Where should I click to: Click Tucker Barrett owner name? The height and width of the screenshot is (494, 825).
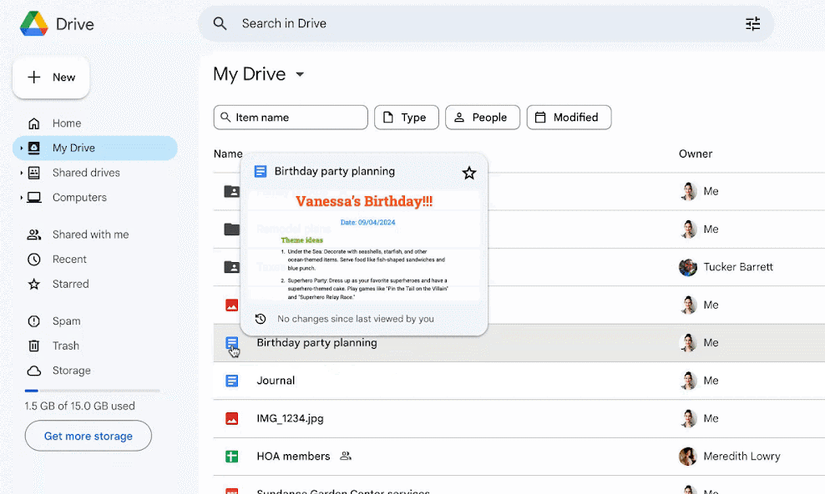coord(738,267)
